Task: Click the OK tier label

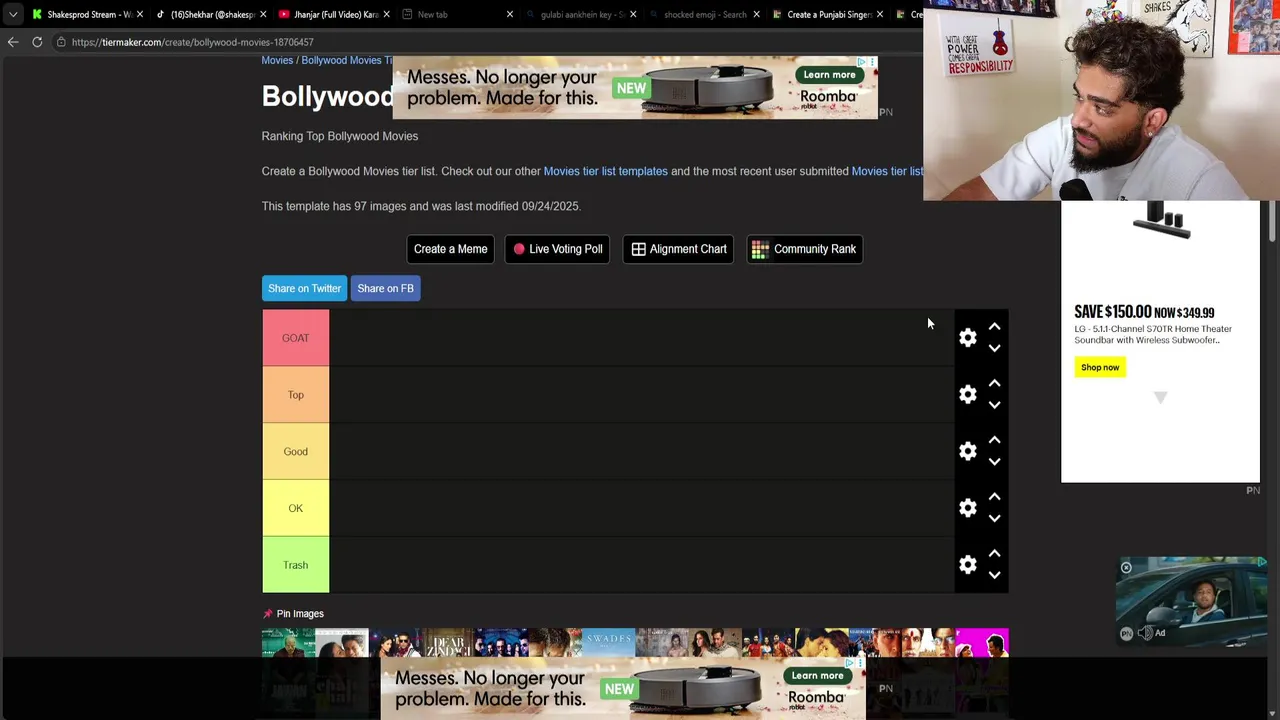Action: coord(295,508)
